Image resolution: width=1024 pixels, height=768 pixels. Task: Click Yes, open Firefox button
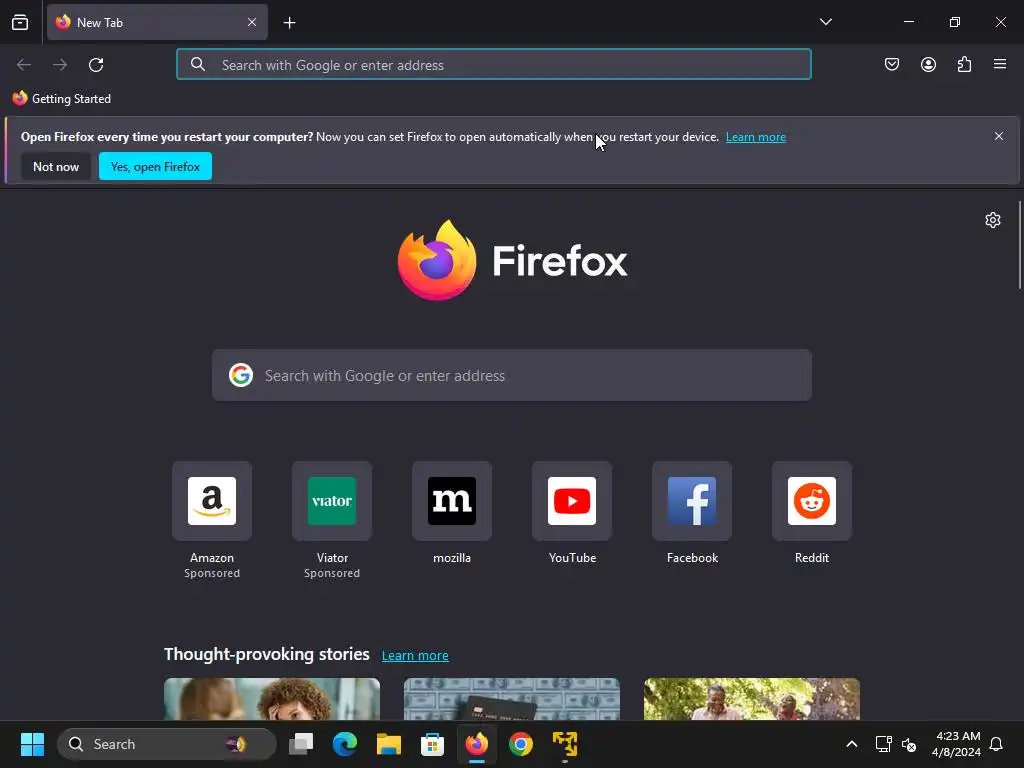click(x=155, y=167)
